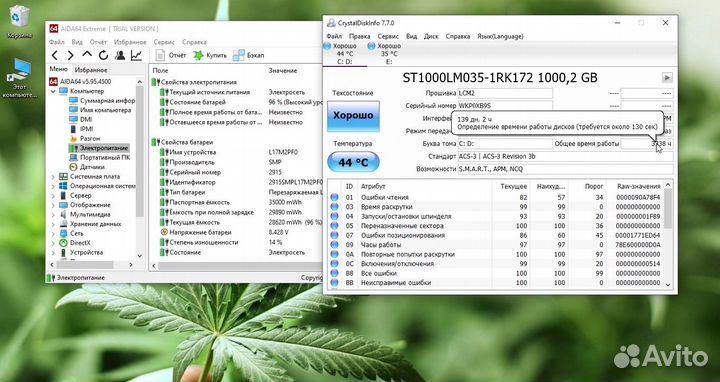Click the 44 °C temperature button
720x382 pixels.
tap(353, 163)
